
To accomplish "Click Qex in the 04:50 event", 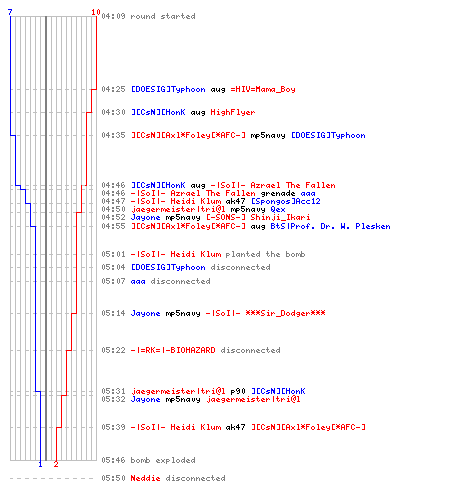I will 278,209.
